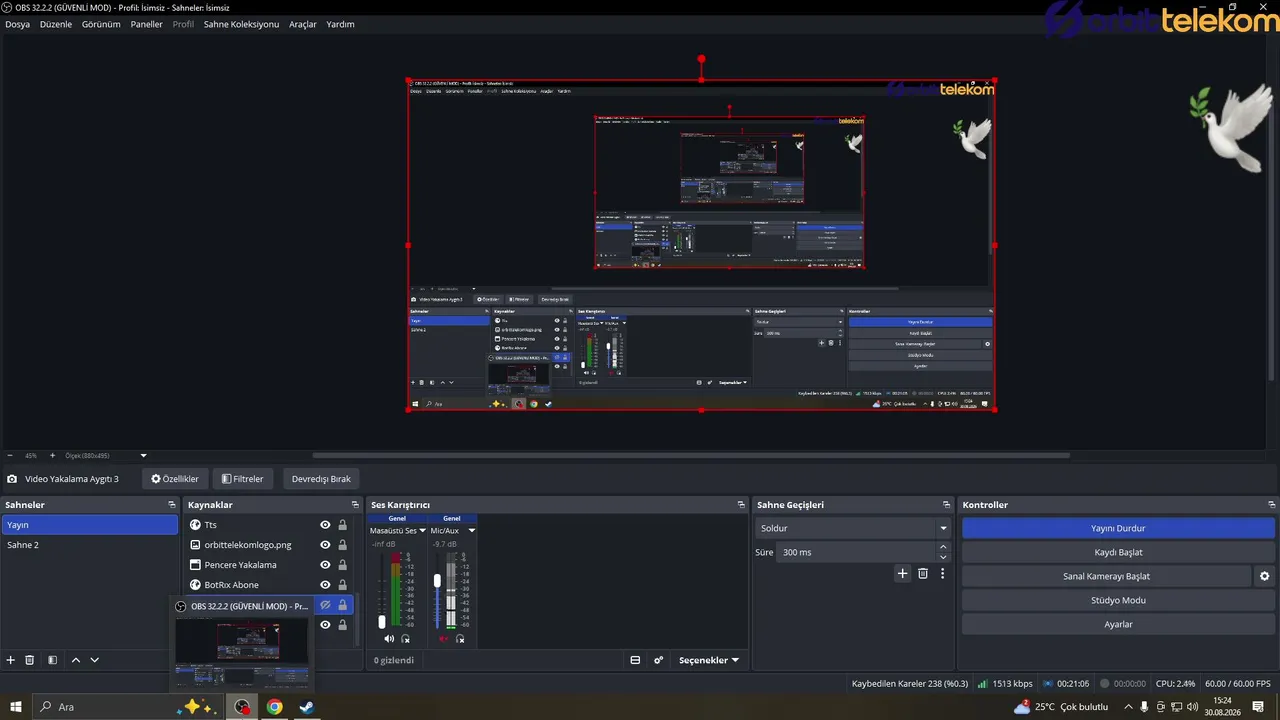Hide the BotRix Abone source
This screenshot has width=1280, height=720.
(x=325, y=585)
